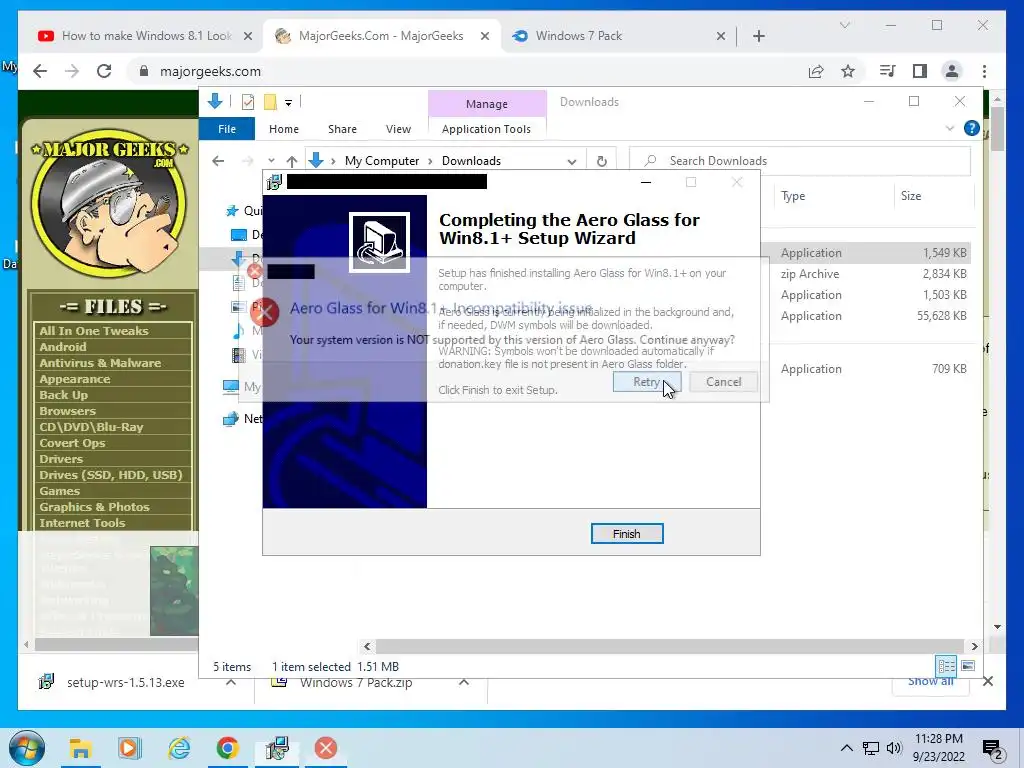Switch to large icons view layout

[968, 665]
